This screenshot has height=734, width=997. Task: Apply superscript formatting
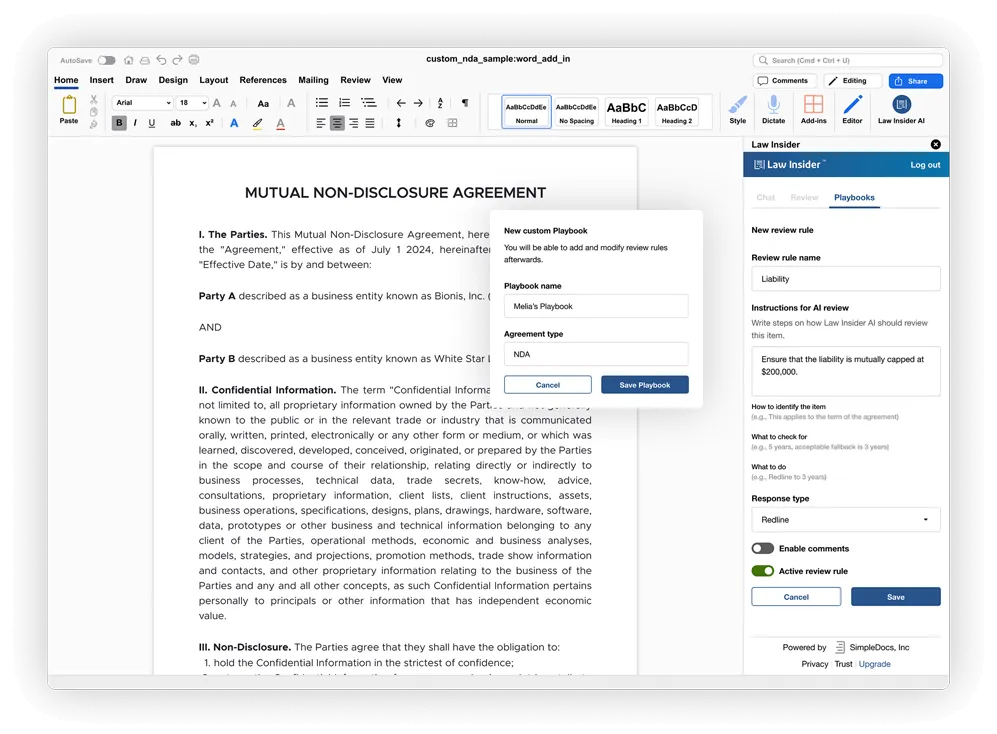pos(209,123)
